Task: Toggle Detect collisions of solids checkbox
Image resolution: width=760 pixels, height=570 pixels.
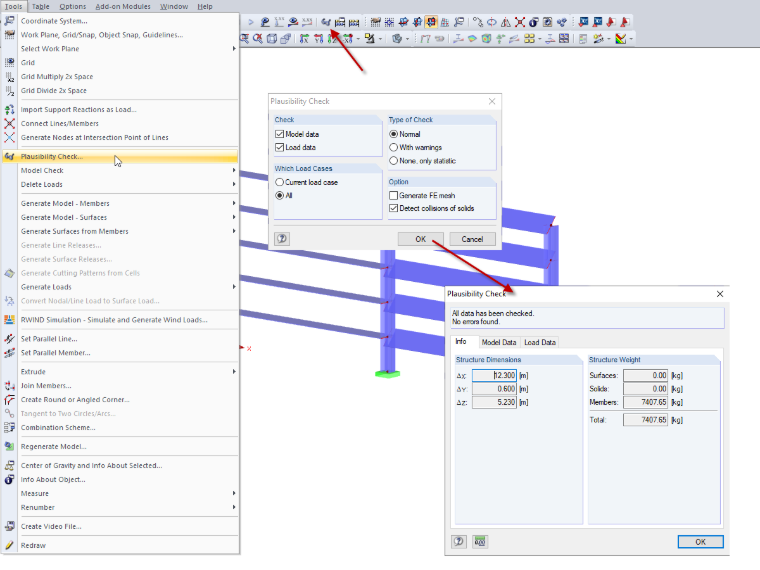Action: (394, 208)
